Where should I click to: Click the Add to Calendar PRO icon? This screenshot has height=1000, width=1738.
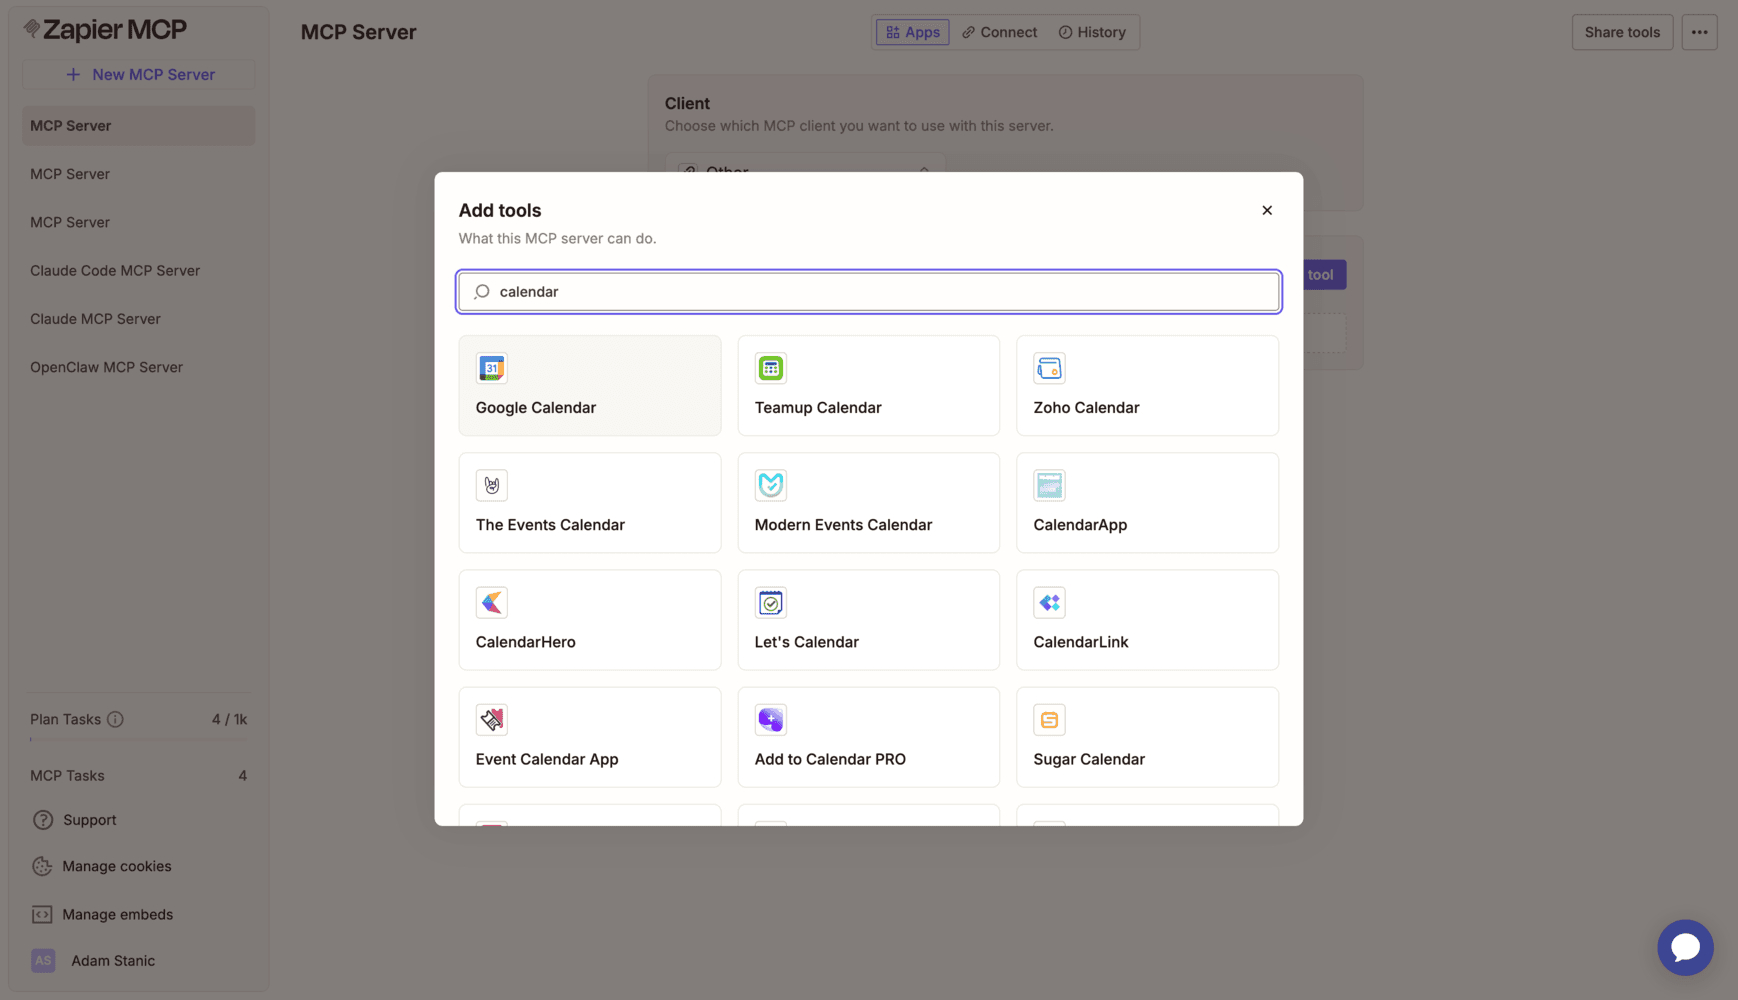click(x=770, y=719)
